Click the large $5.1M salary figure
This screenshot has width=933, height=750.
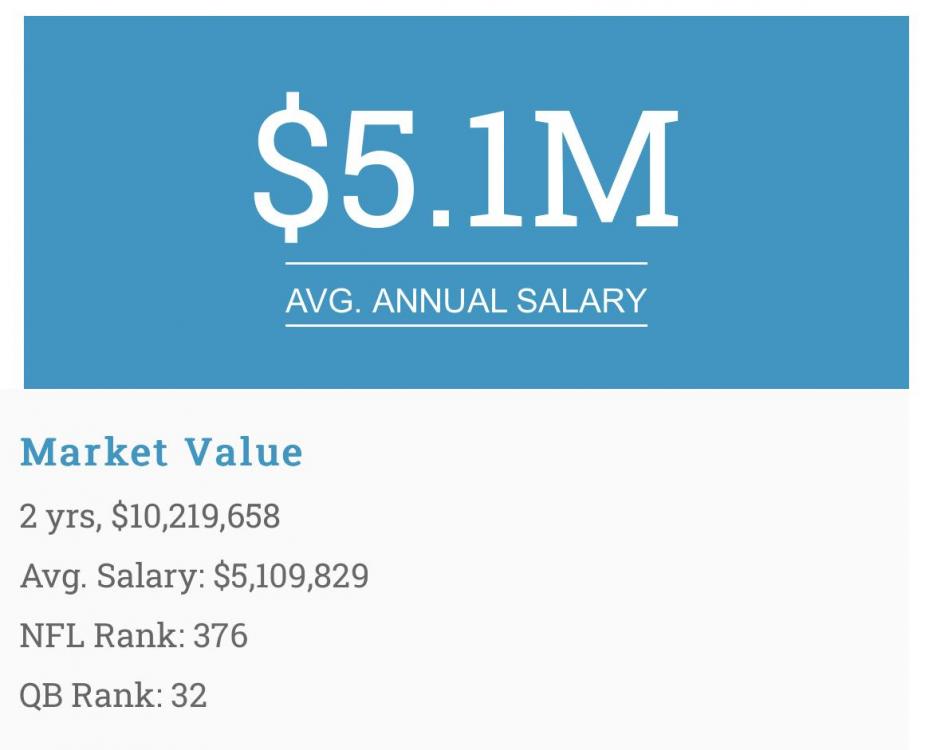click(466, 165)
